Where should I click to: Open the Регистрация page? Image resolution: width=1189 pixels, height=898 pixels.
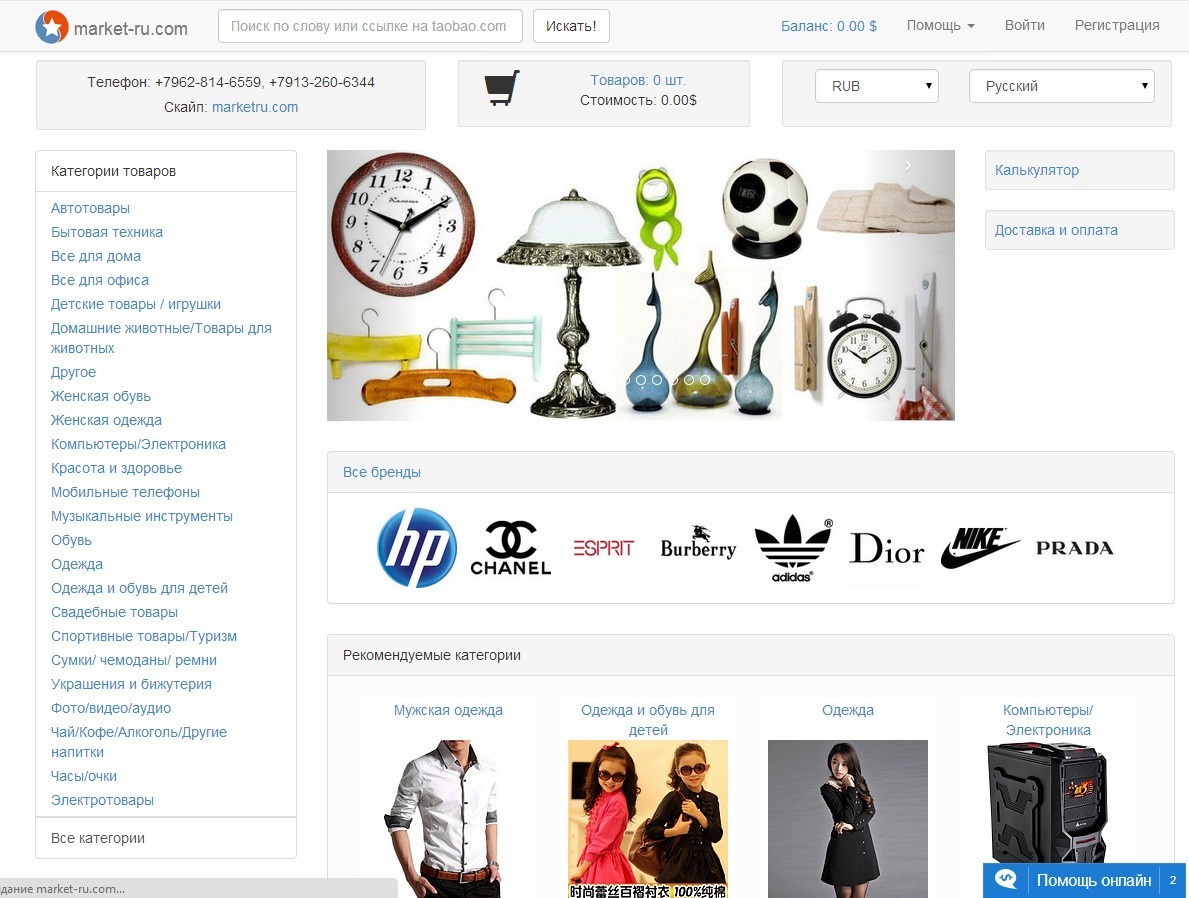point(1117,25)
